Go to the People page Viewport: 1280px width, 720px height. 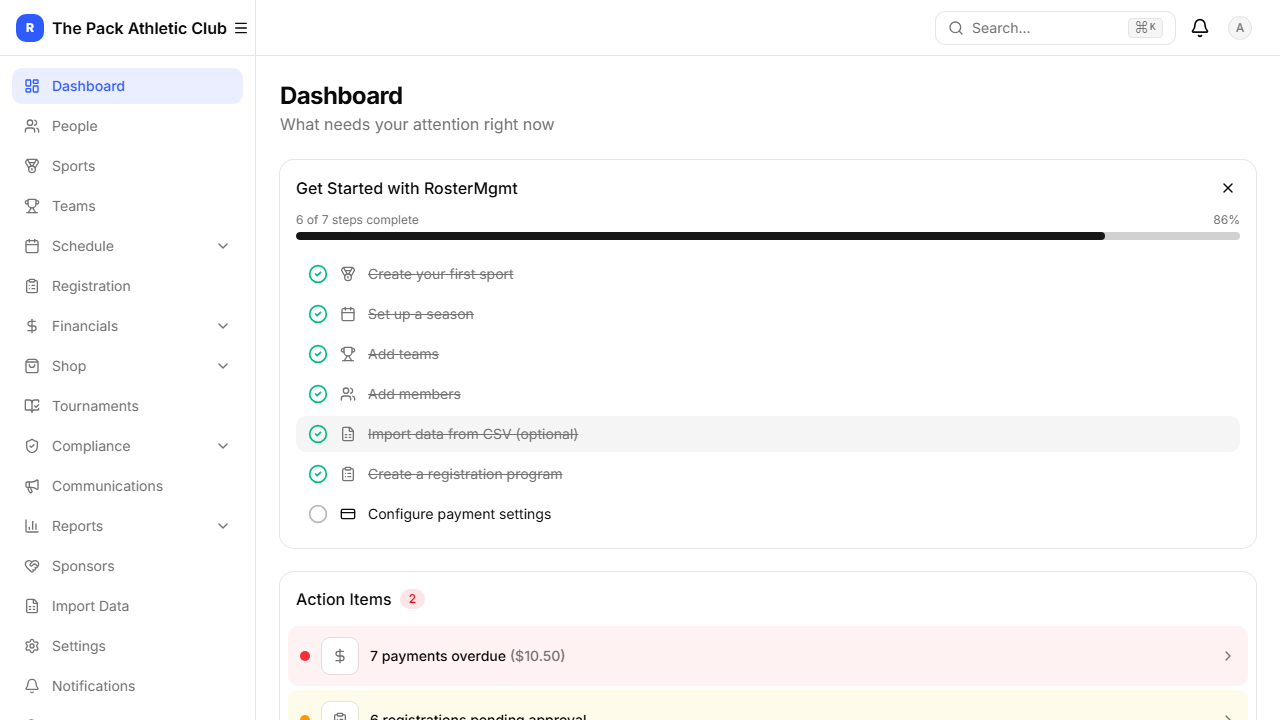(x=127, y=126)
